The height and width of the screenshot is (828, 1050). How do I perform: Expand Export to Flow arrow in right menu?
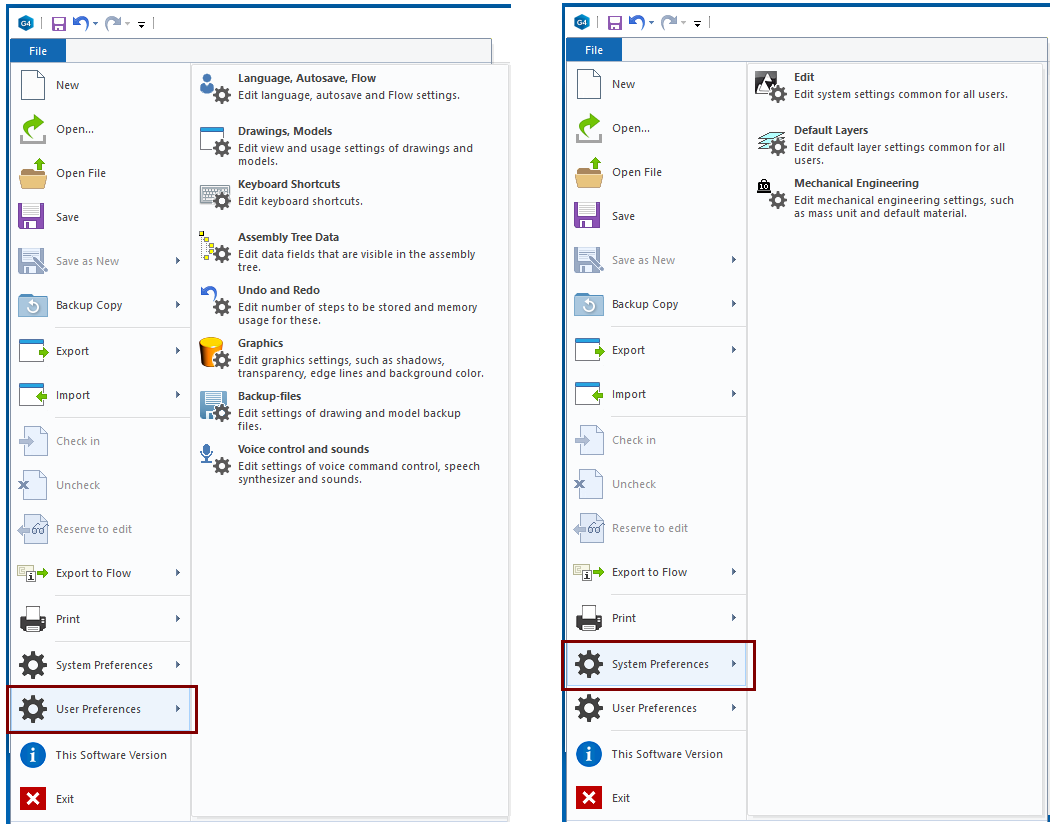click(734, 572)
